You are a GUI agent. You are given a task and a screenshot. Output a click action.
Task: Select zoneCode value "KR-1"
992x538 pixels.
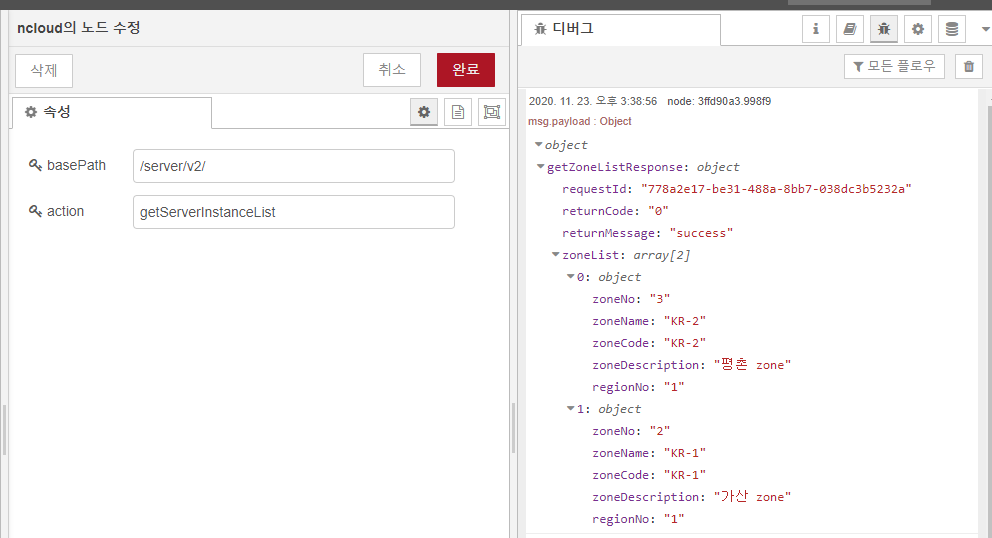coord(685,475)
